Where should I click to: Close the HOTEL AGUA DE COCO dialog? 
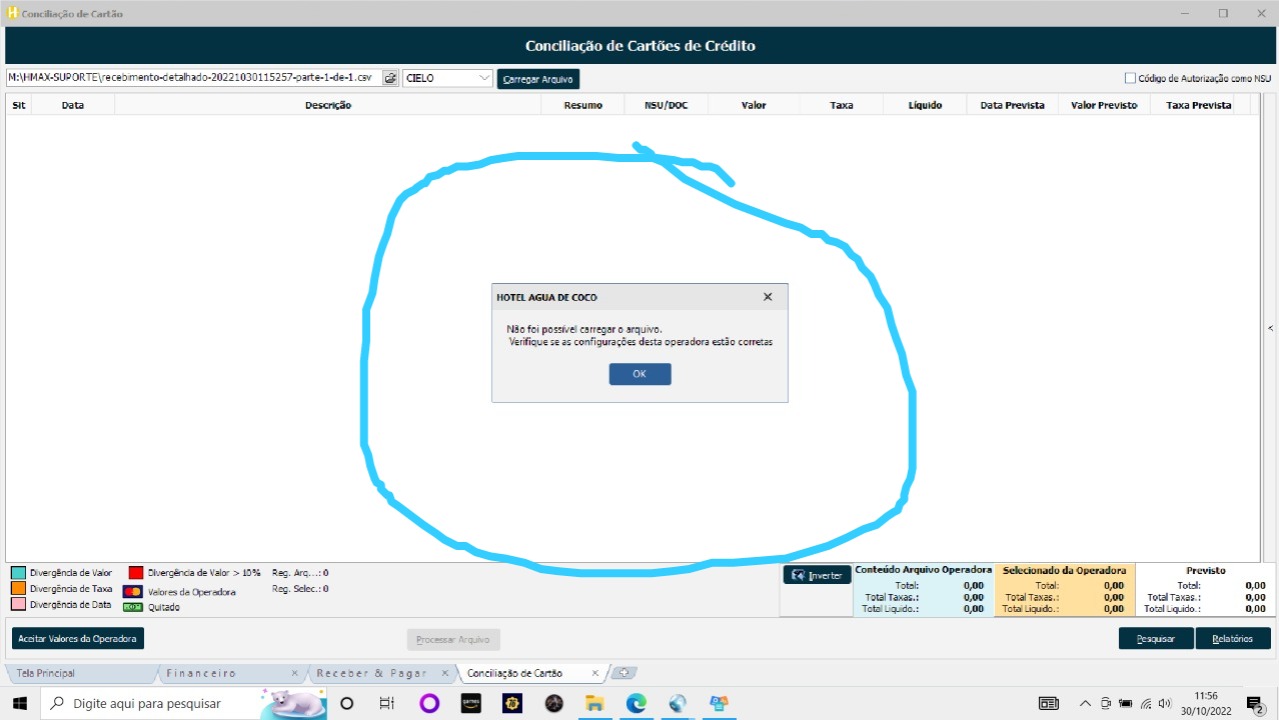click(x=767, y=297)
